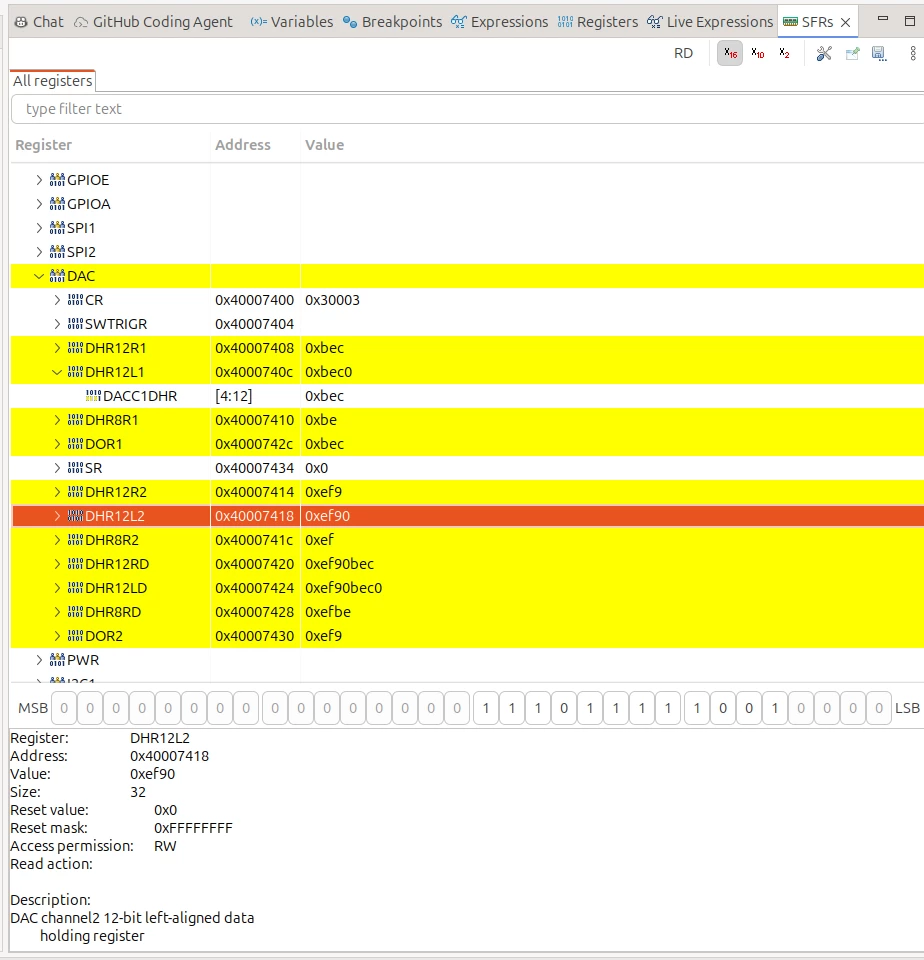Click the export registers toolbar icon
This screenshot has height=960, width=924.
tap(852, 54)
